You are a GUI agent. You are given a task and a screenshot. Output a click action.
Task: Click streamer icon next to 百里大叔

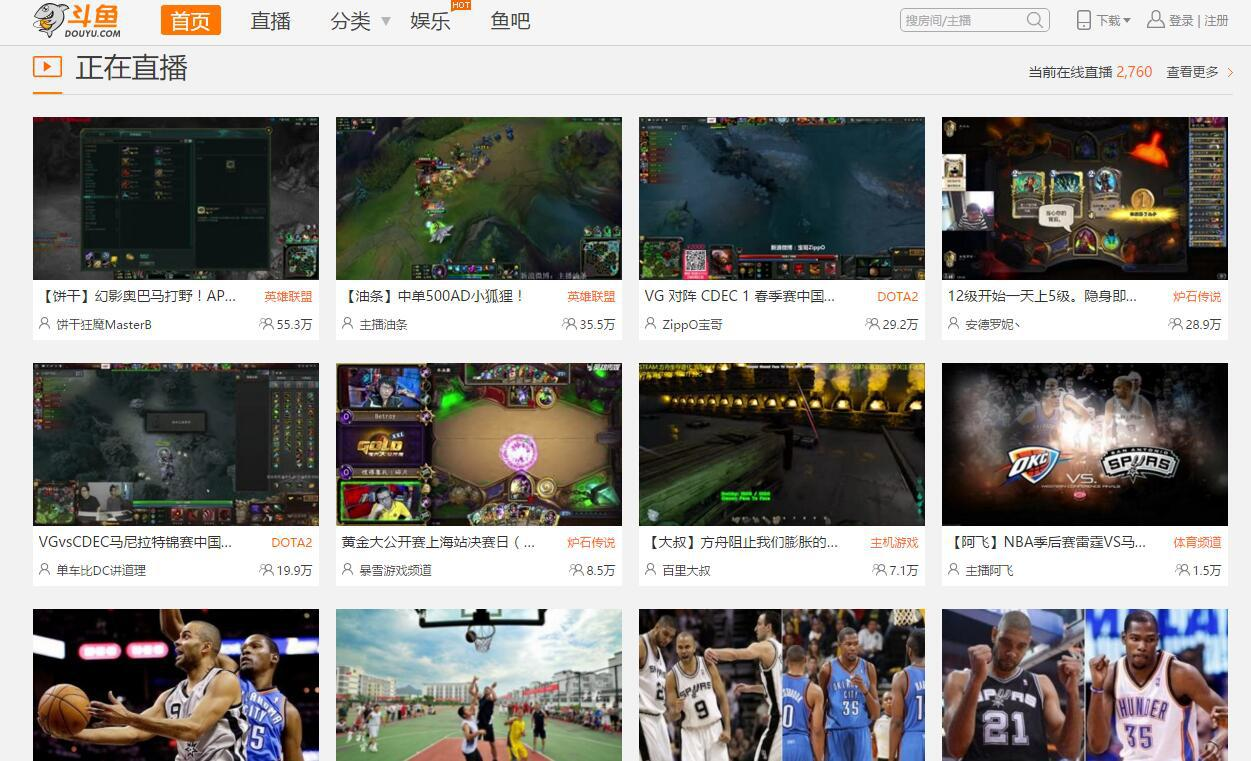coord(650,570)
